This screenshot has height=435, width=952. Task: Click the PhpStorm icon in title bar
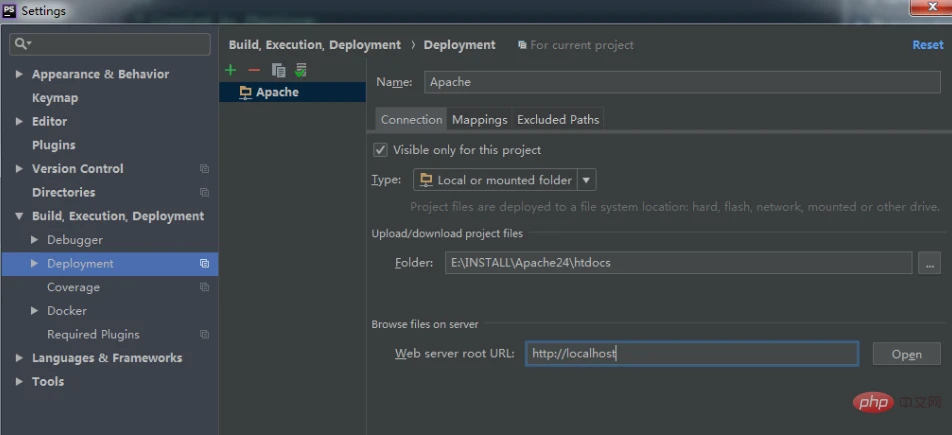click(9, 10)
